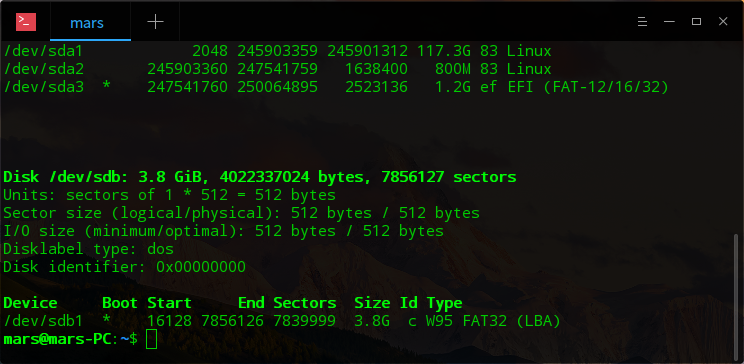This screenshot has height=364, width=744.
Task: Open the hamburger main menu
Action: (642, 22)
